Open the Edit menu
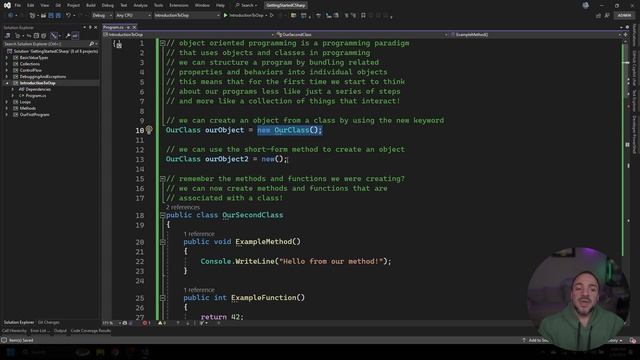The image size is (640, 360). coord(31,5)
